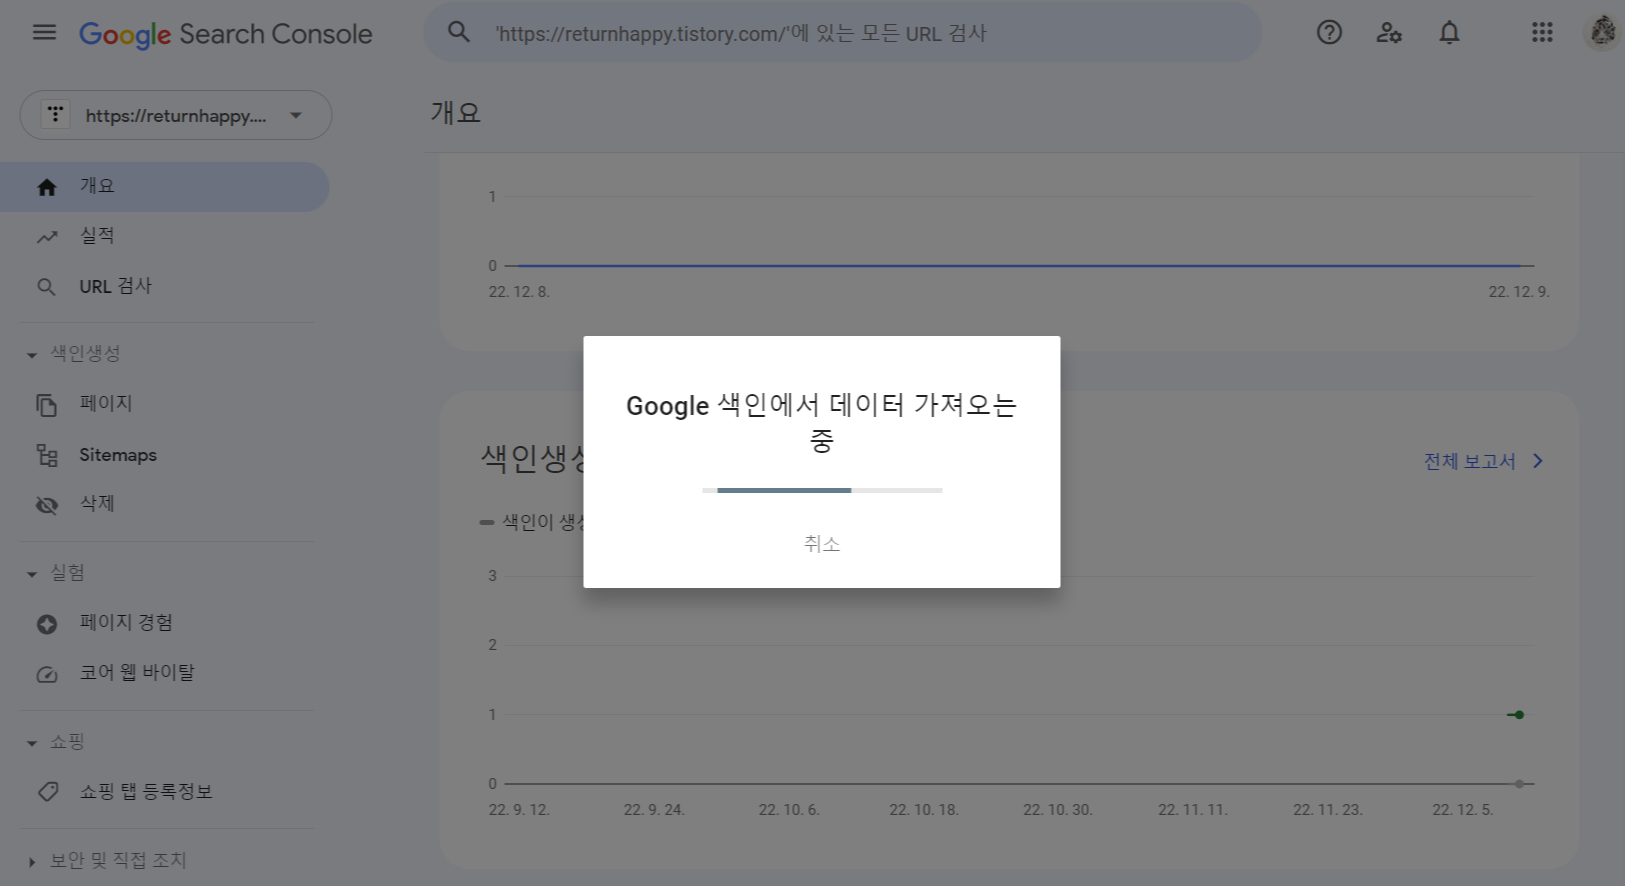Expand the 보안 및 직접 조치 section

[x=32, y=862]
